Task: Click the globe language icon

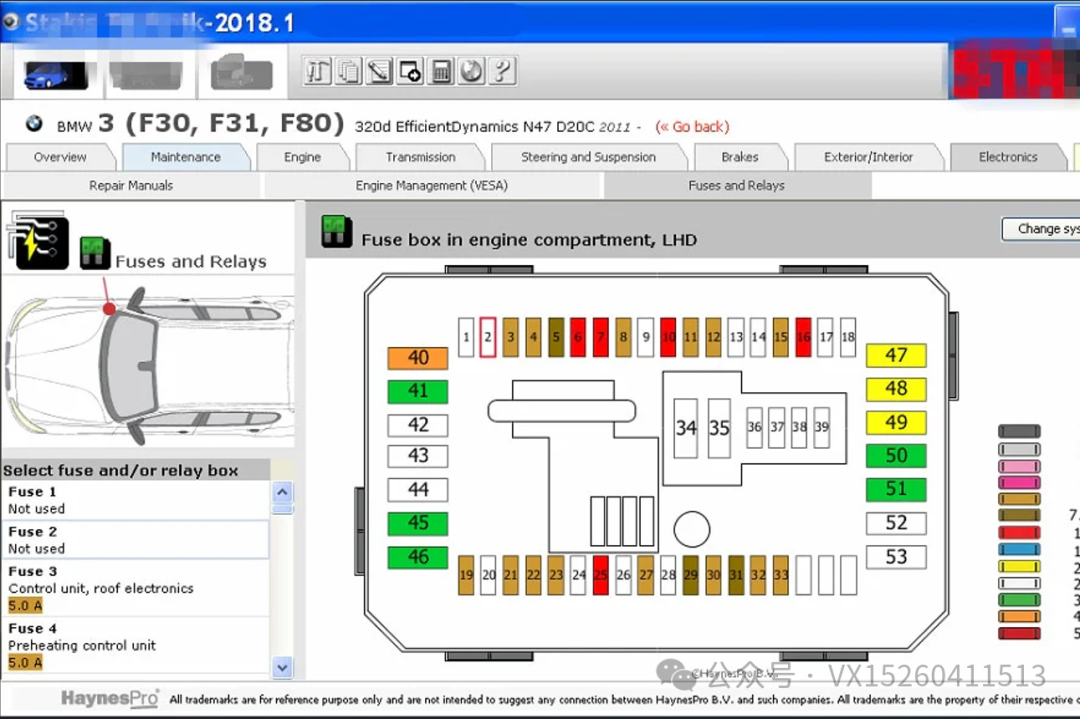Action: (x=471, y=71)
